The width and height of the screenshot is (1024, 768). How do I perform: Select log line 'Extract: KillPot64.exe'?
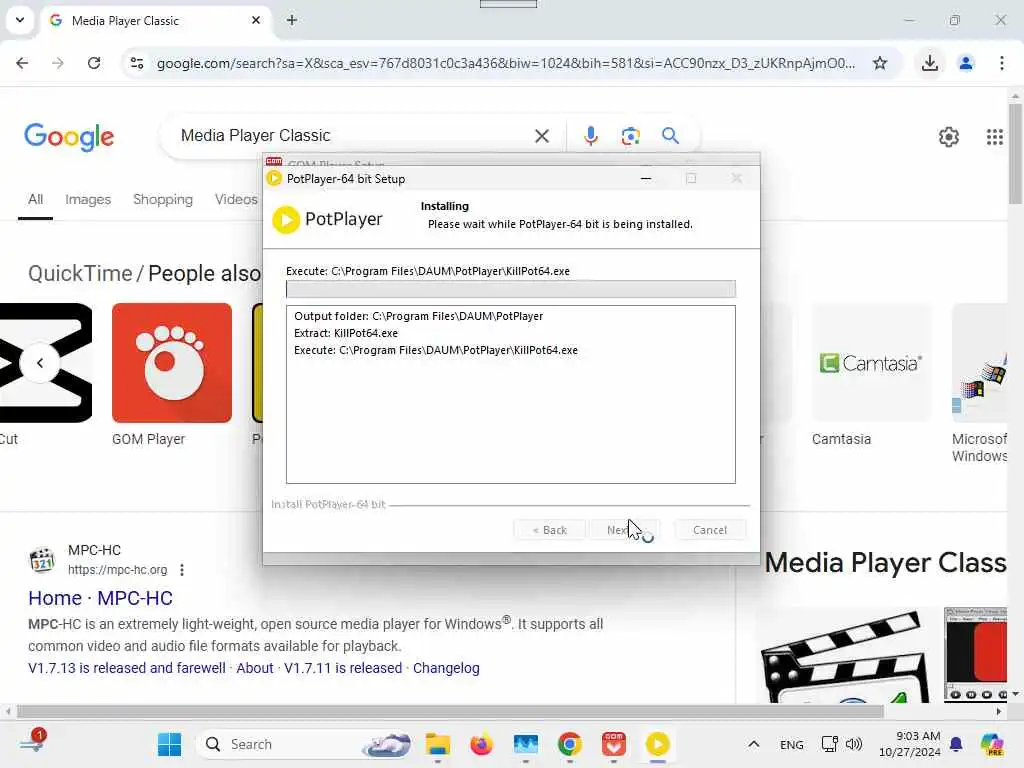point(346,333)
